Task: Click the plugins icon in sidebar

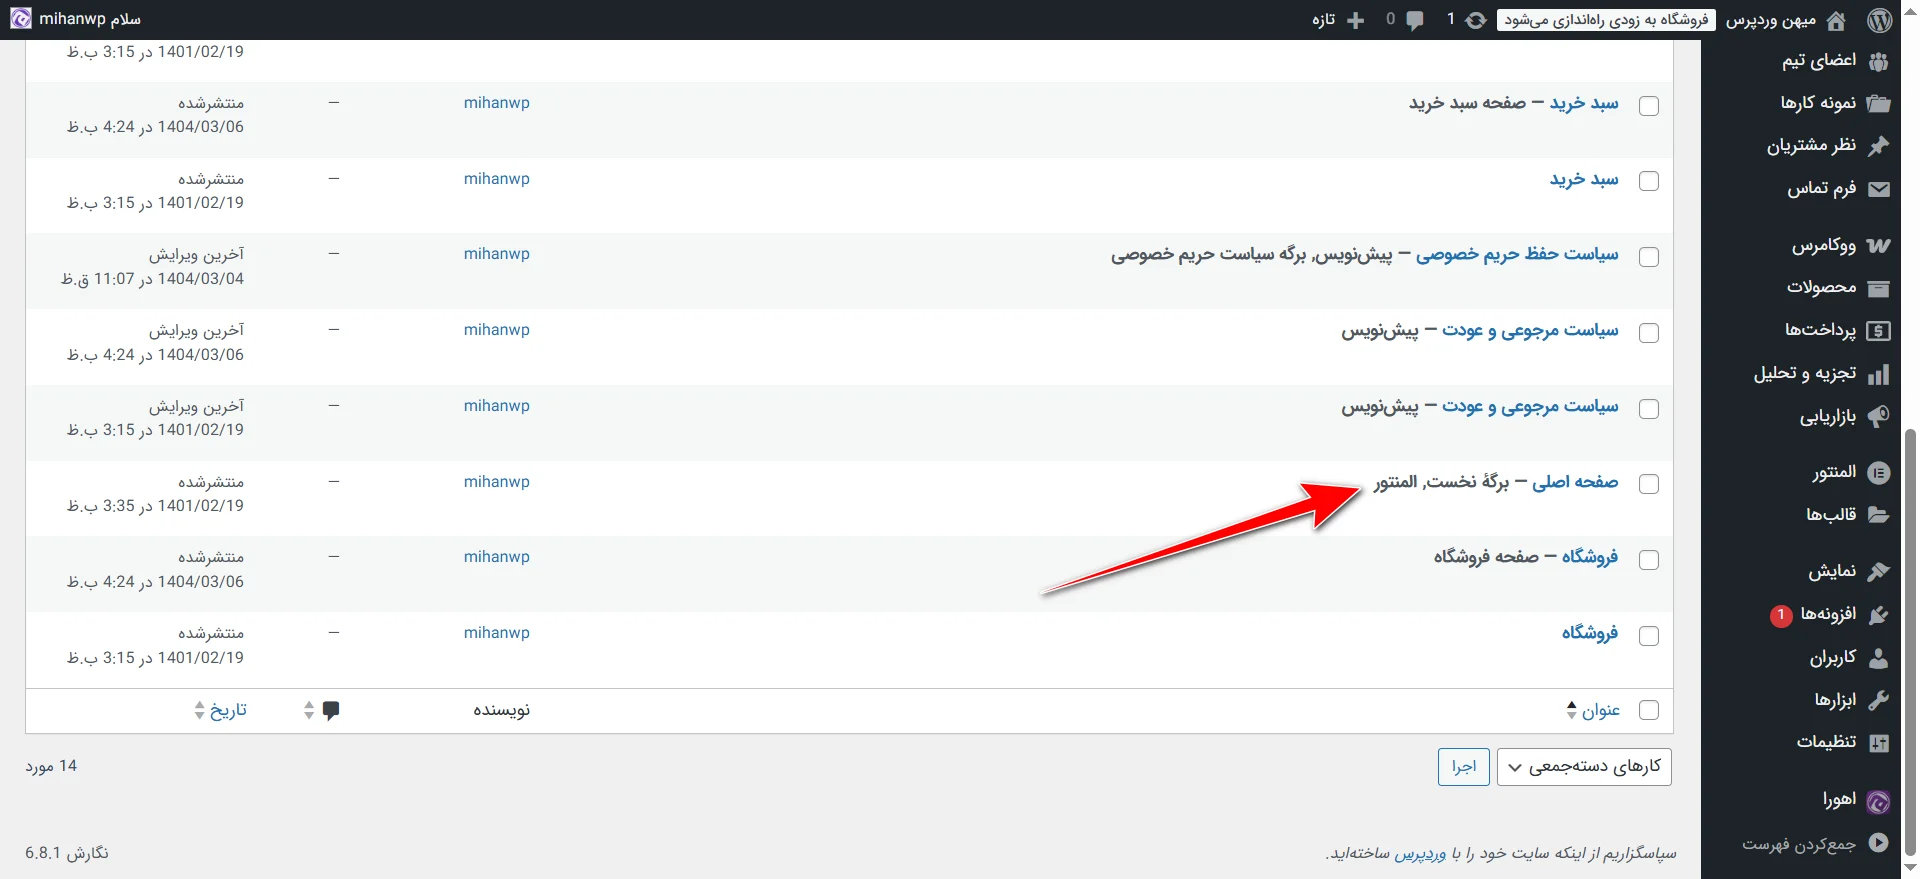Action: pos(1878,615)
